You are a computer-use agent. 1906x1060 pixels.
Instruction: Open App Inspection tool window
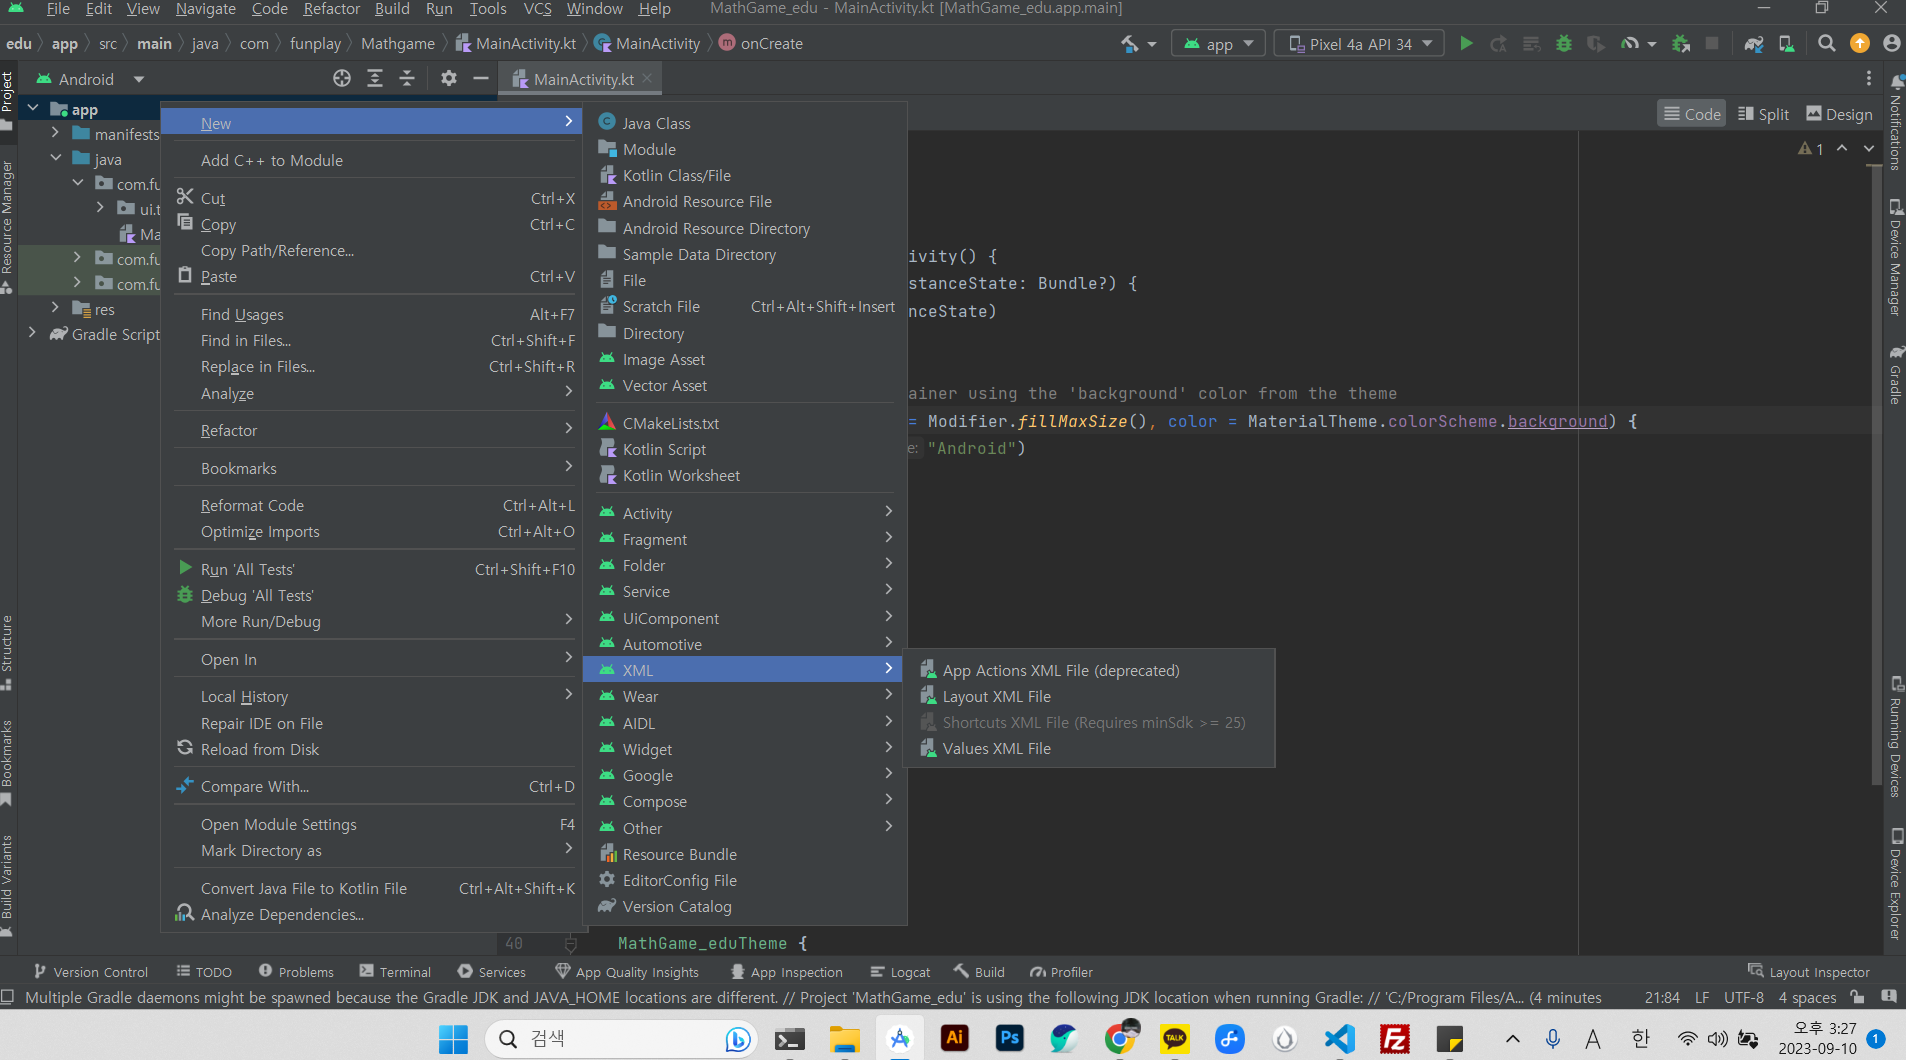click(787, 972)
